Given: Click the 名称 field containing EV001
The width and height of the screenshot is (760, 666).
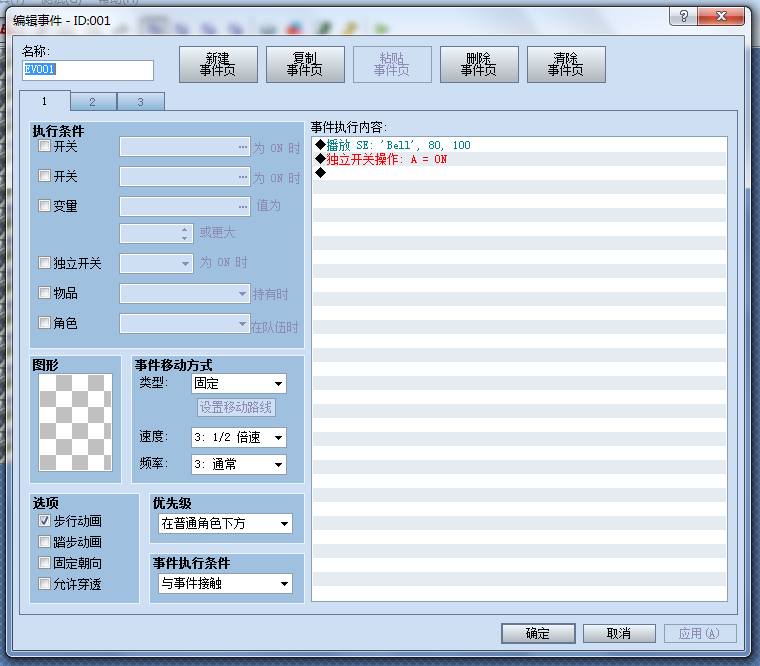Looking at the screenshot, I should tap(88, 70).
